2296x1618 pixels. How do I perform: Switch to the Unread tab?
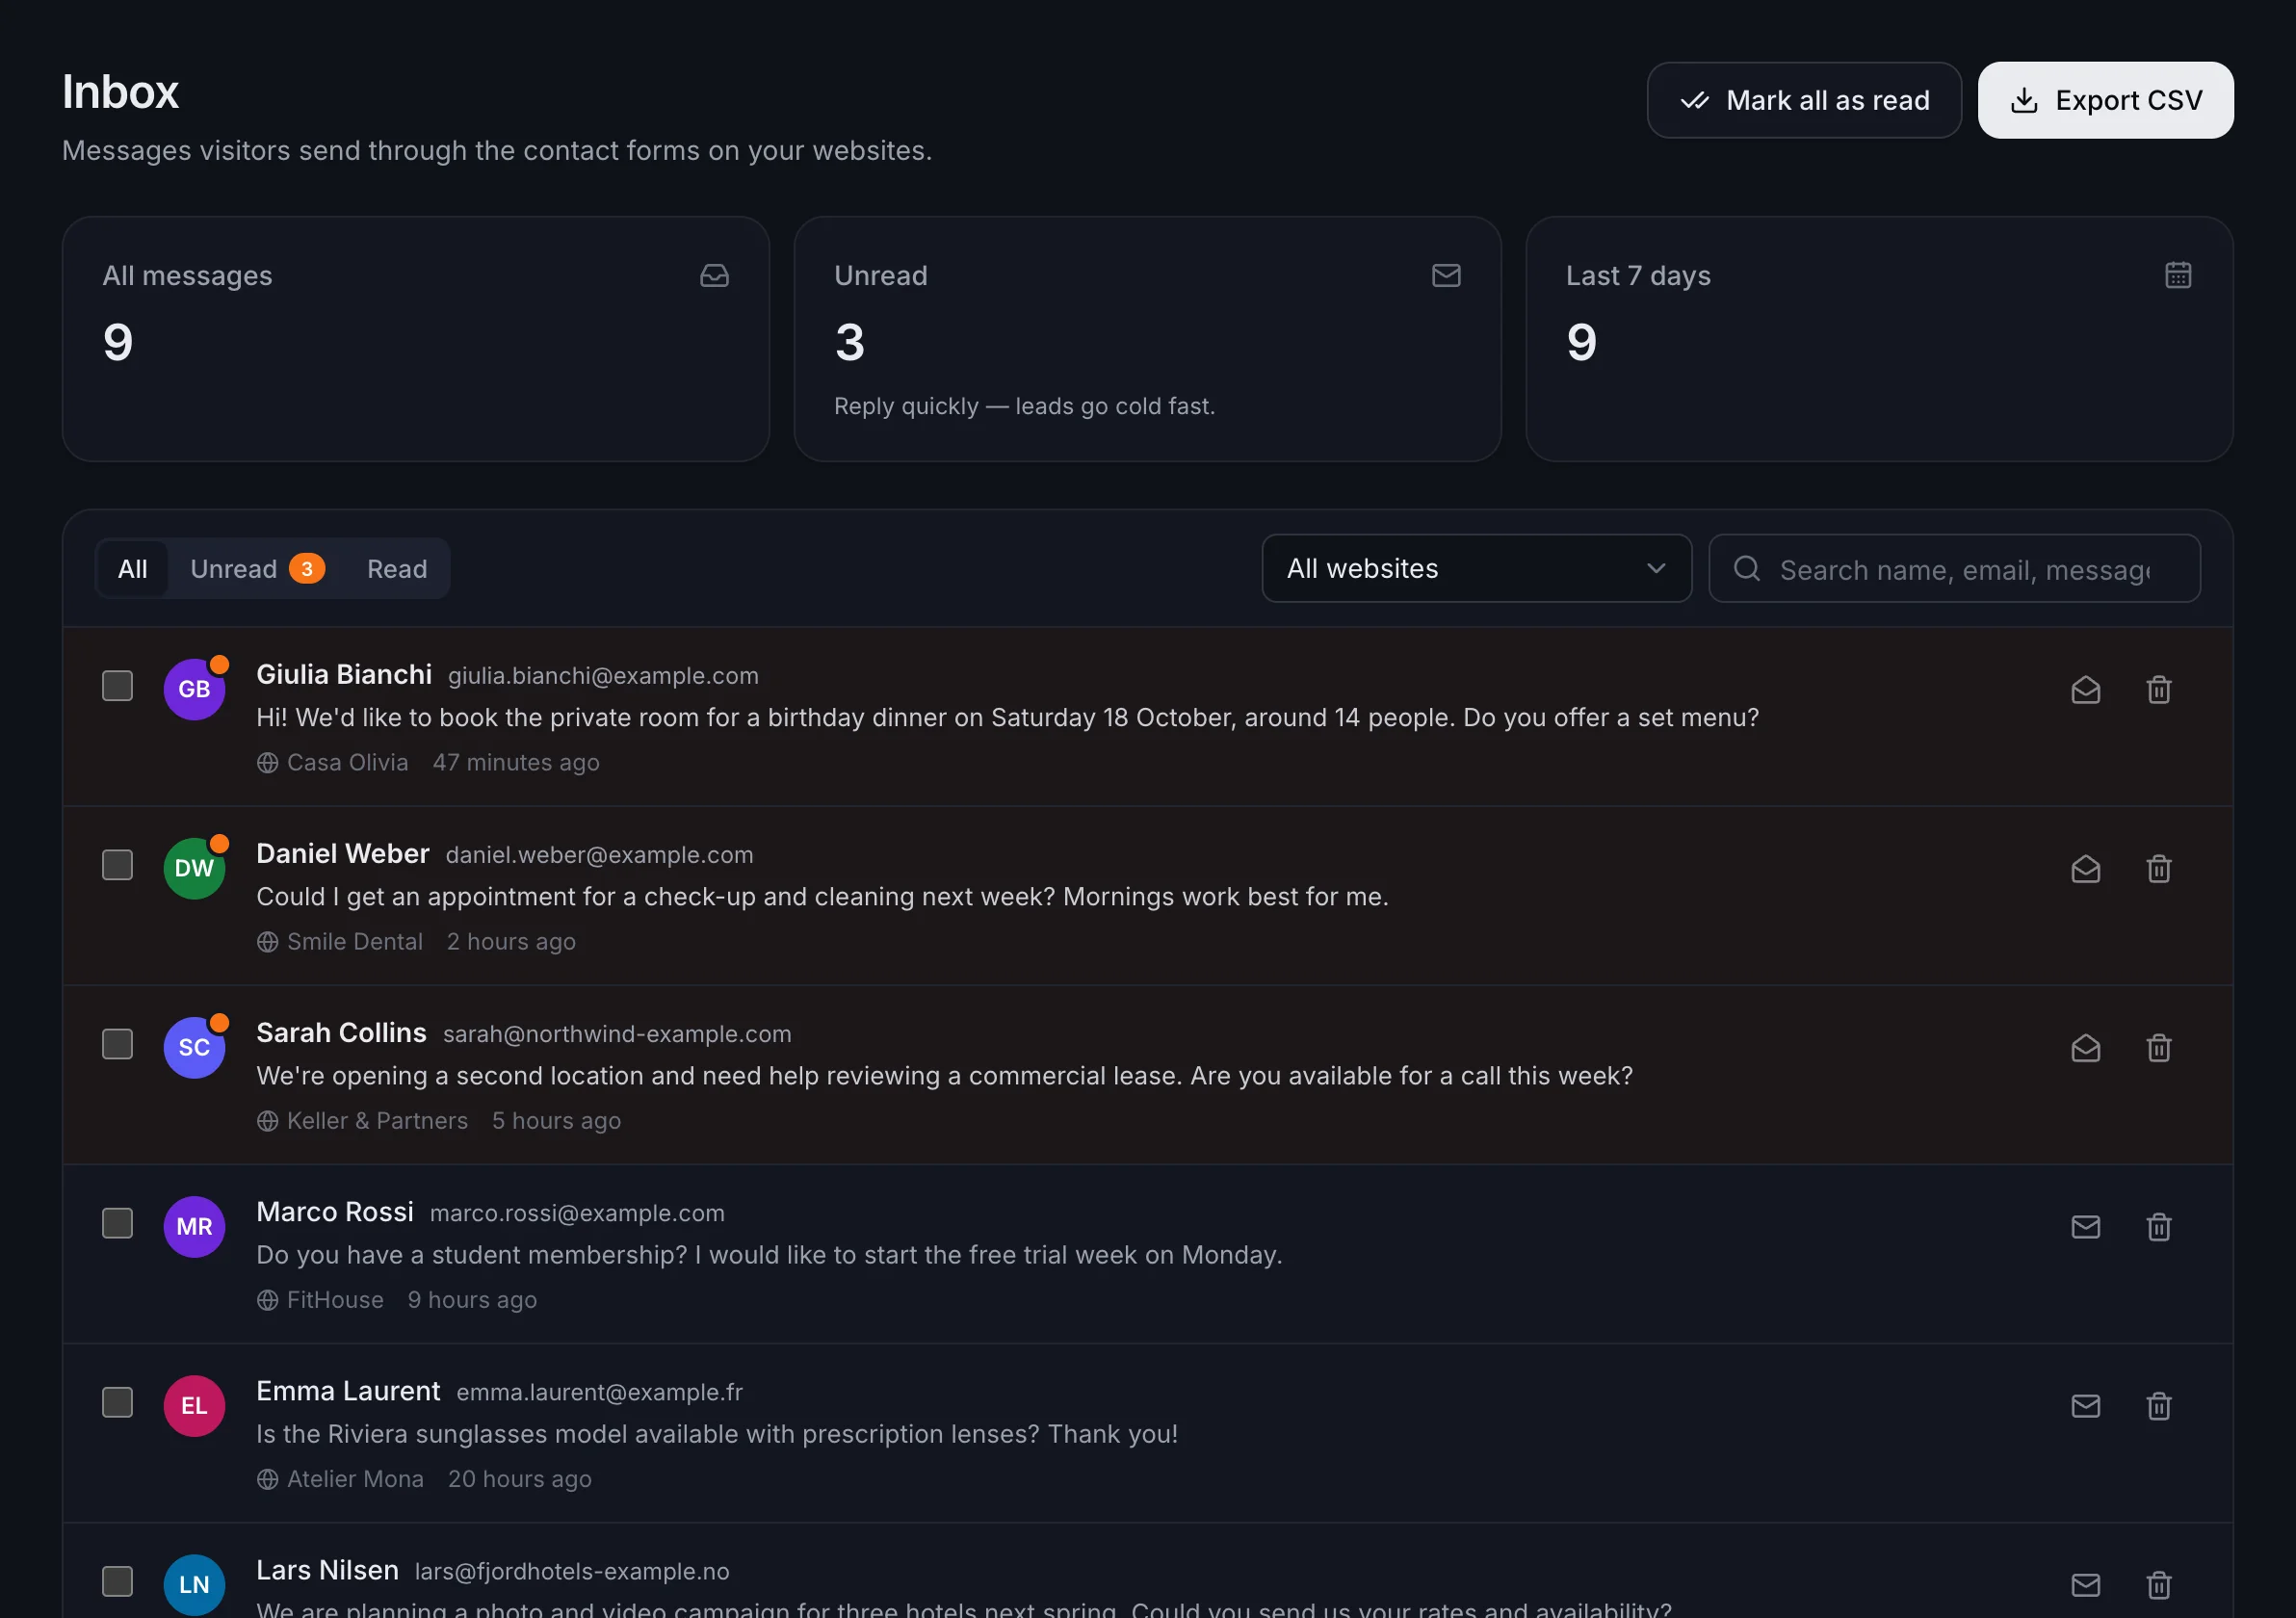257,569
